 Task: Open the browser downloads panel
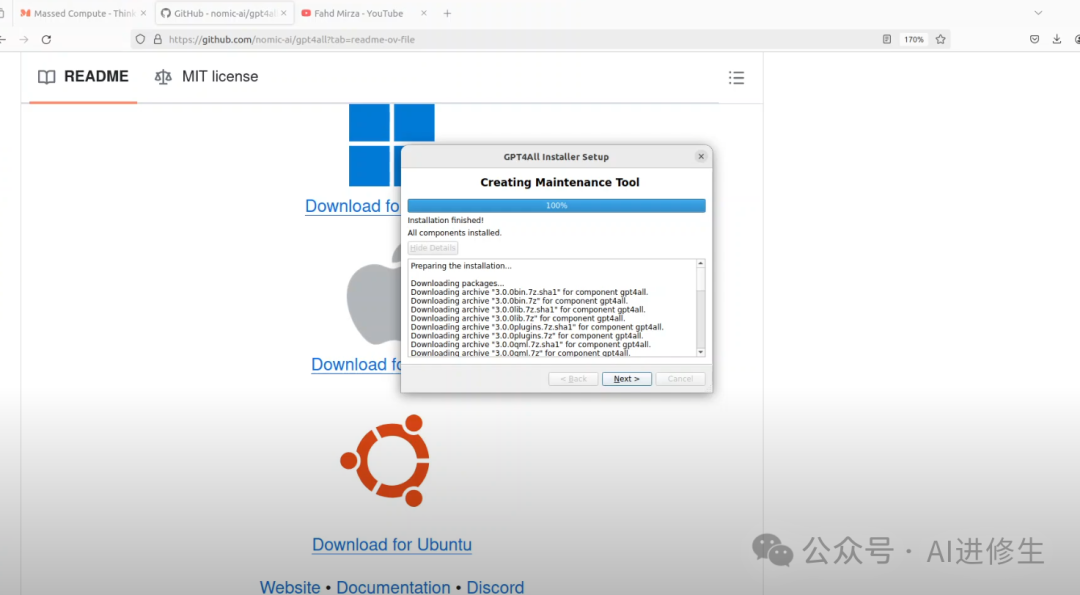(x=1057, y=39)
